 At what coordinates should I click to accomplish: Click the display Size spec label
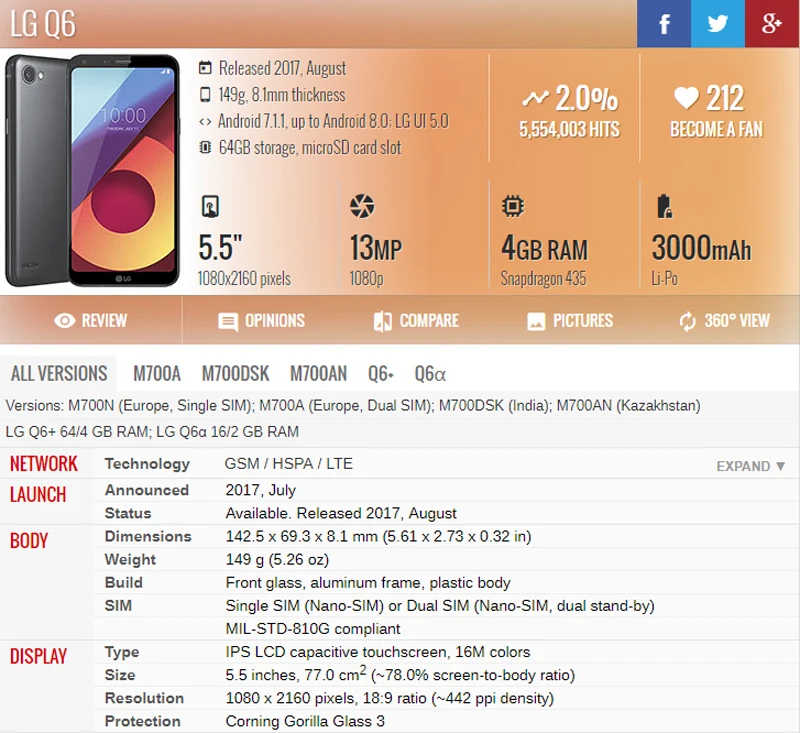[120, 675]
